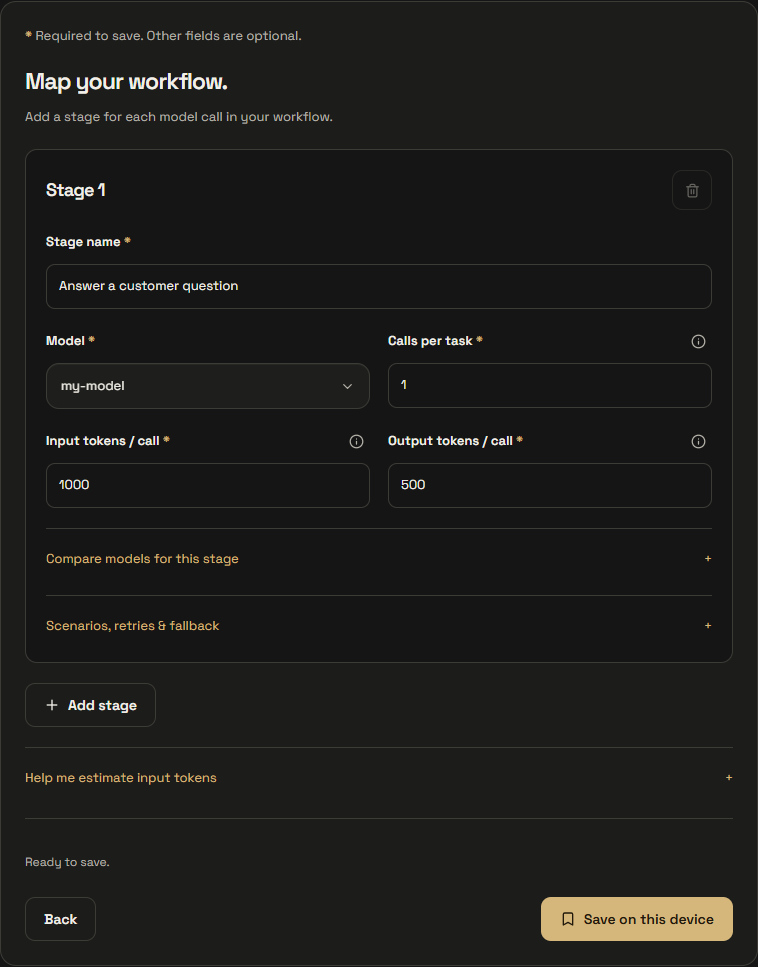Open the Output tokens info icon
The height and width of the screenshot is (967, 758).
[698, 441]
